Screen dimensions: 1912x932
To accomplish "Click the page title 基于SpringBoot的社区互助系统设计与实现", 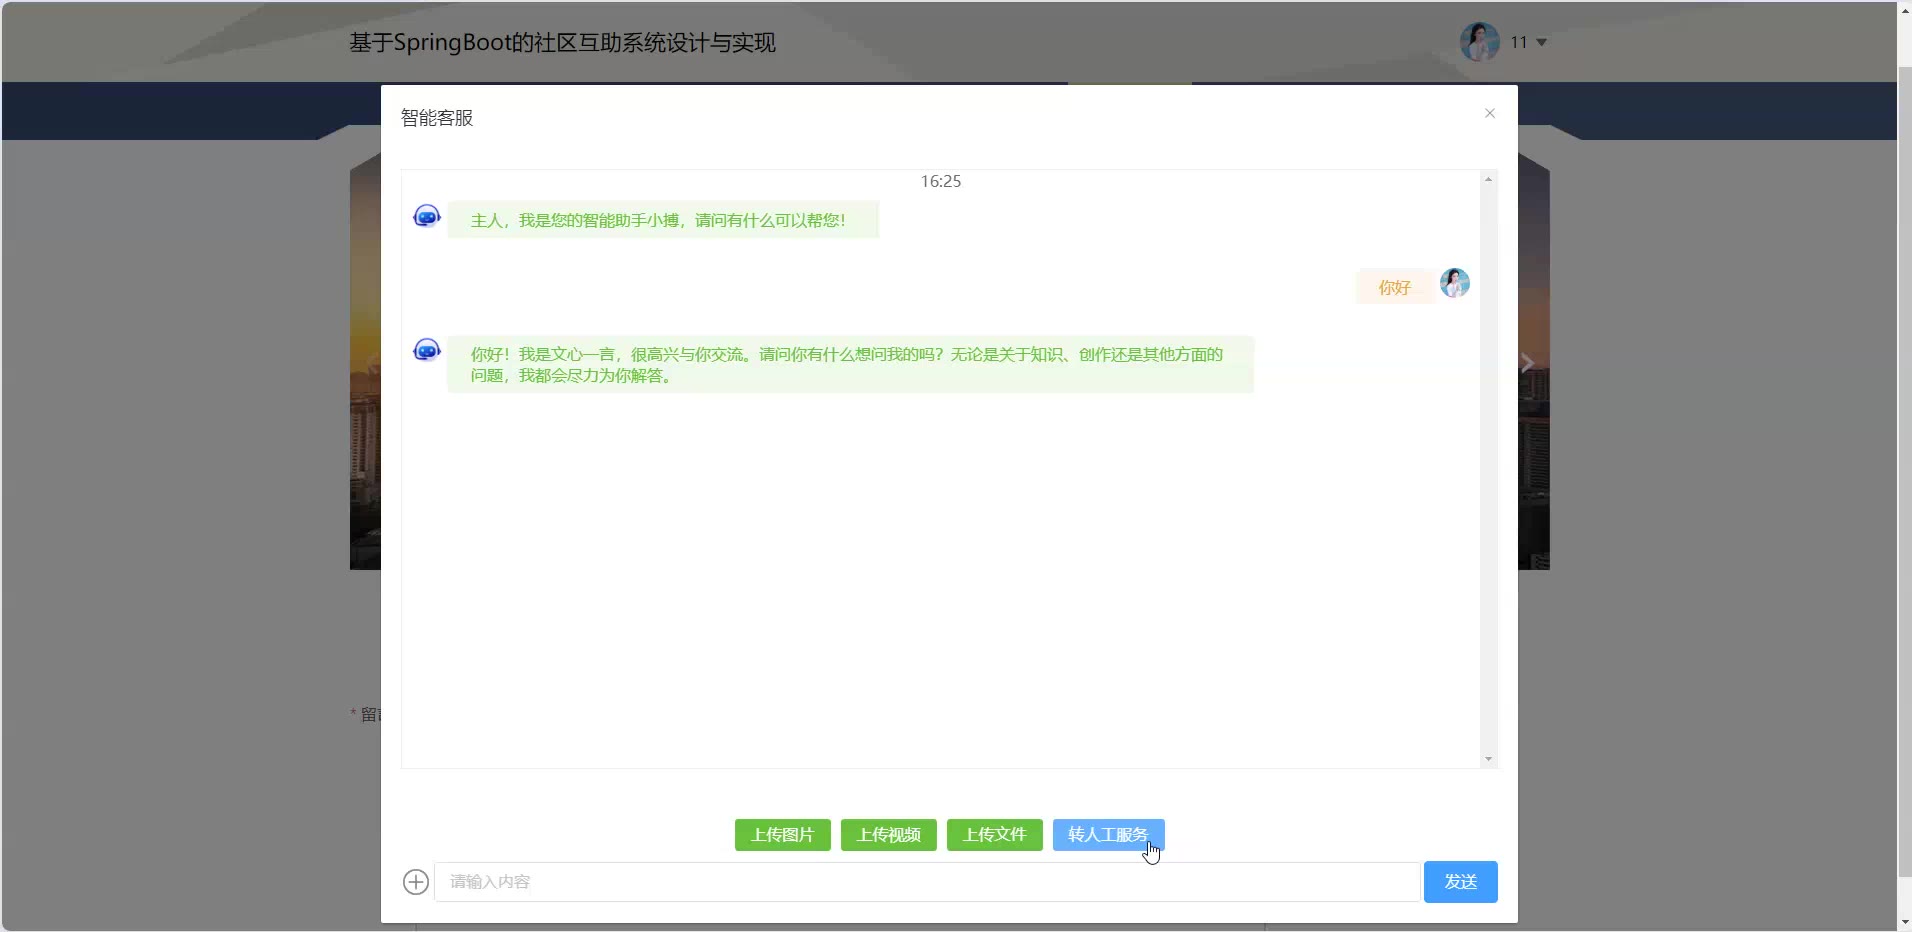I will pyautogui.click(x=562, y=43).
